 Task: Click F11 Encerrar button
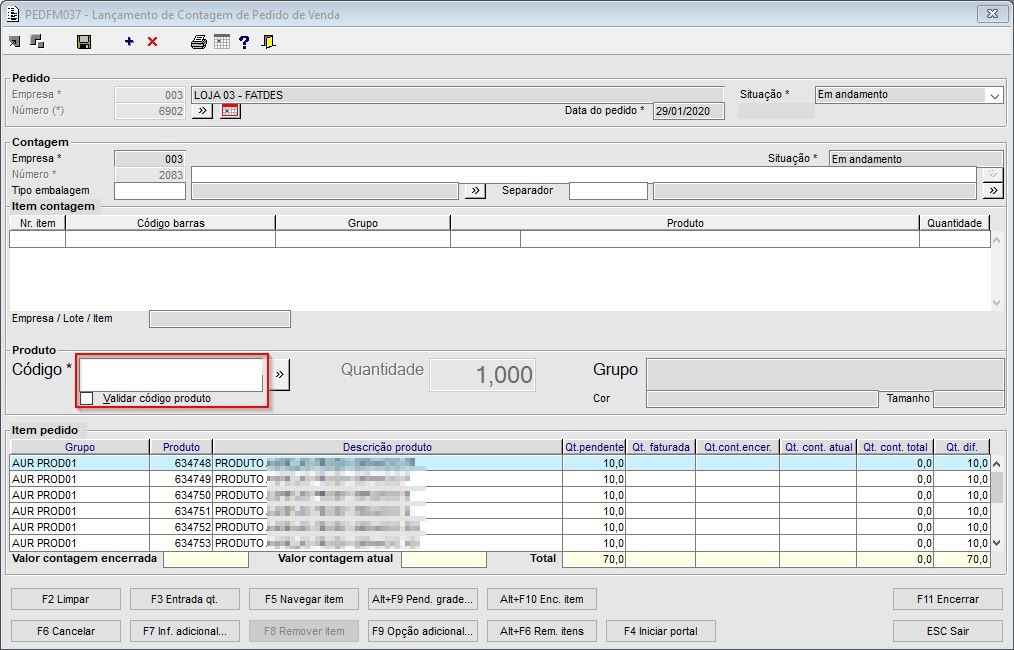(947, 599)
